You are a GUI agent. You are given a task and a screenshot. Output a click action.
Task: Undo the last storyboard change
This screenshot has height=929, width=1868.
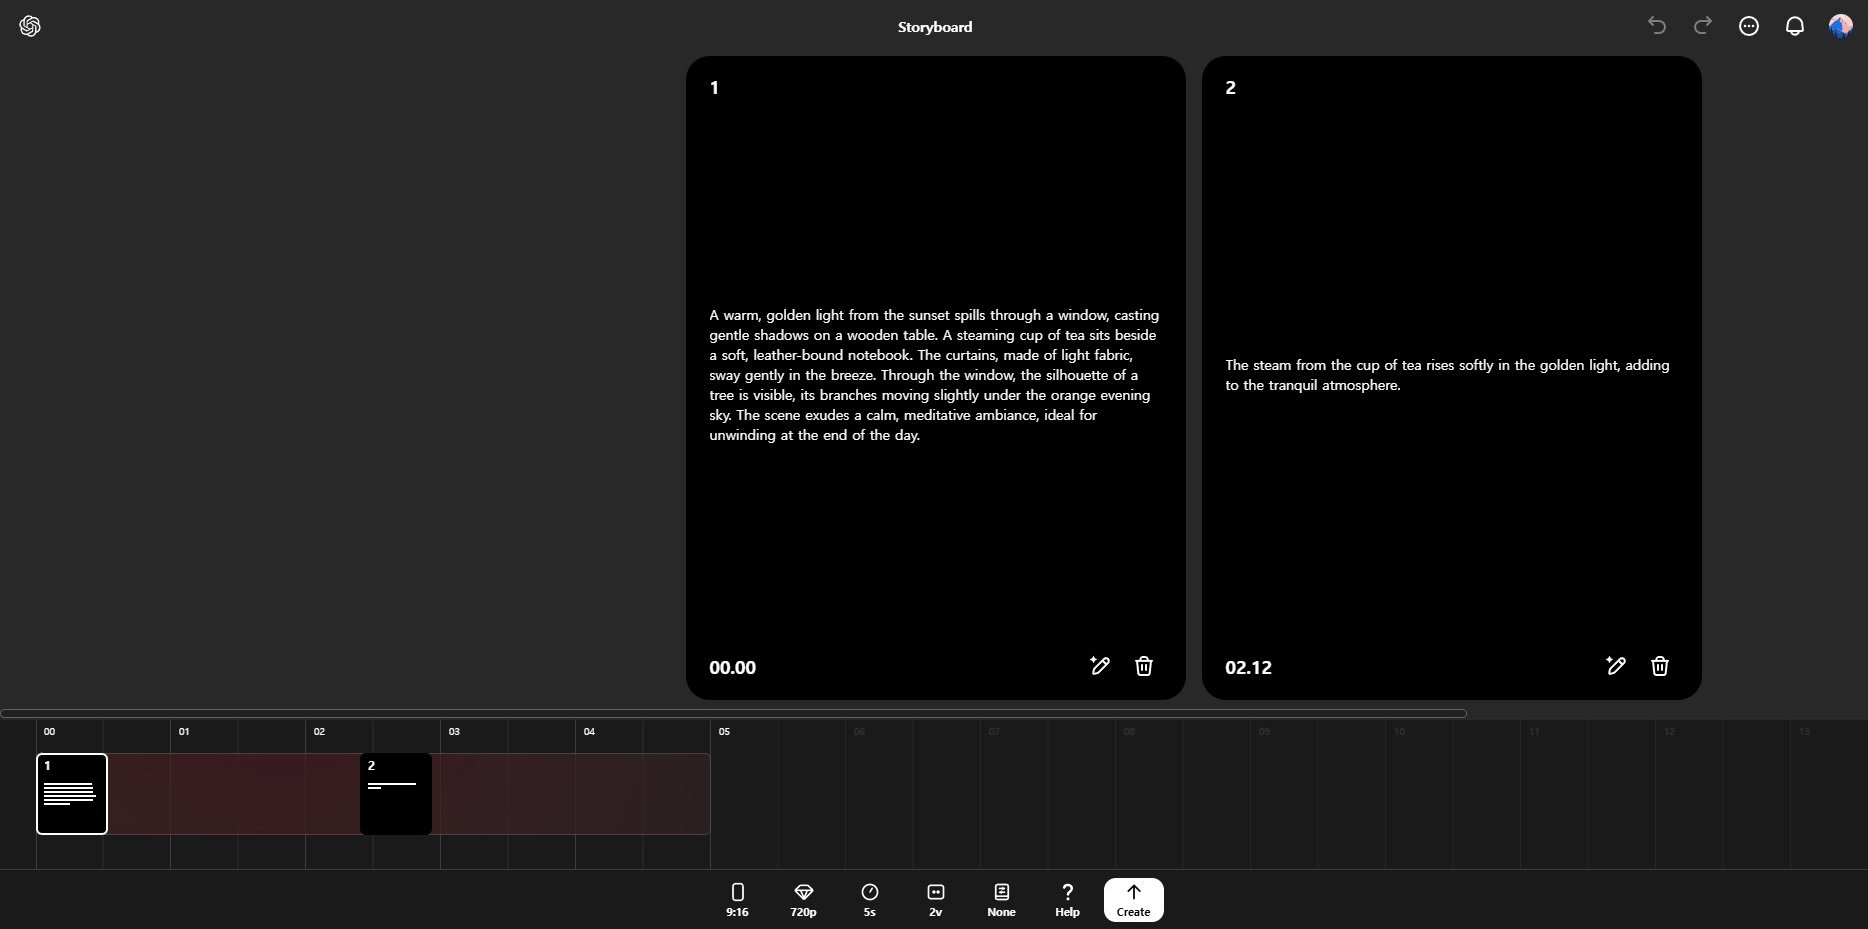(x=1657, y=26)
